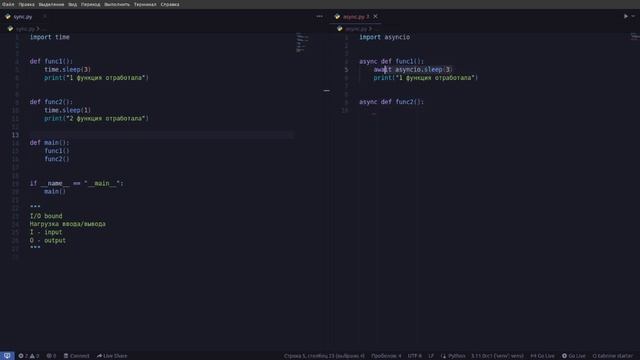Open the Переход menu
The image size is (640, 360).
(x=90, y=4)
